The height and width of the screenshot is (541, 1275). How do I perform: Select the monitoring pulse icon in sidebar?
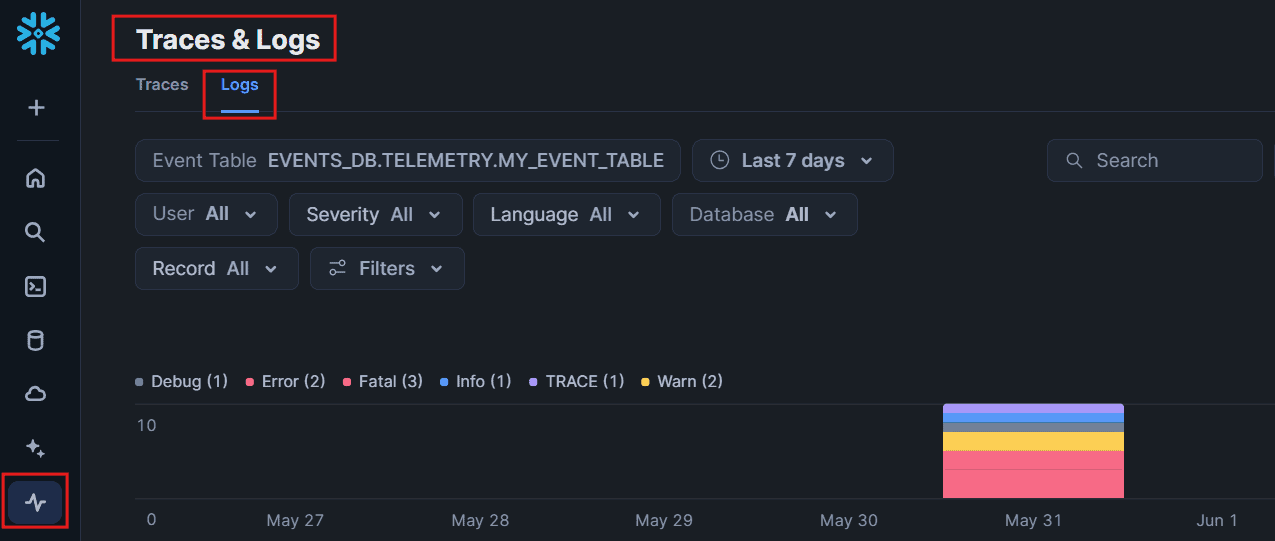(36, 502)
